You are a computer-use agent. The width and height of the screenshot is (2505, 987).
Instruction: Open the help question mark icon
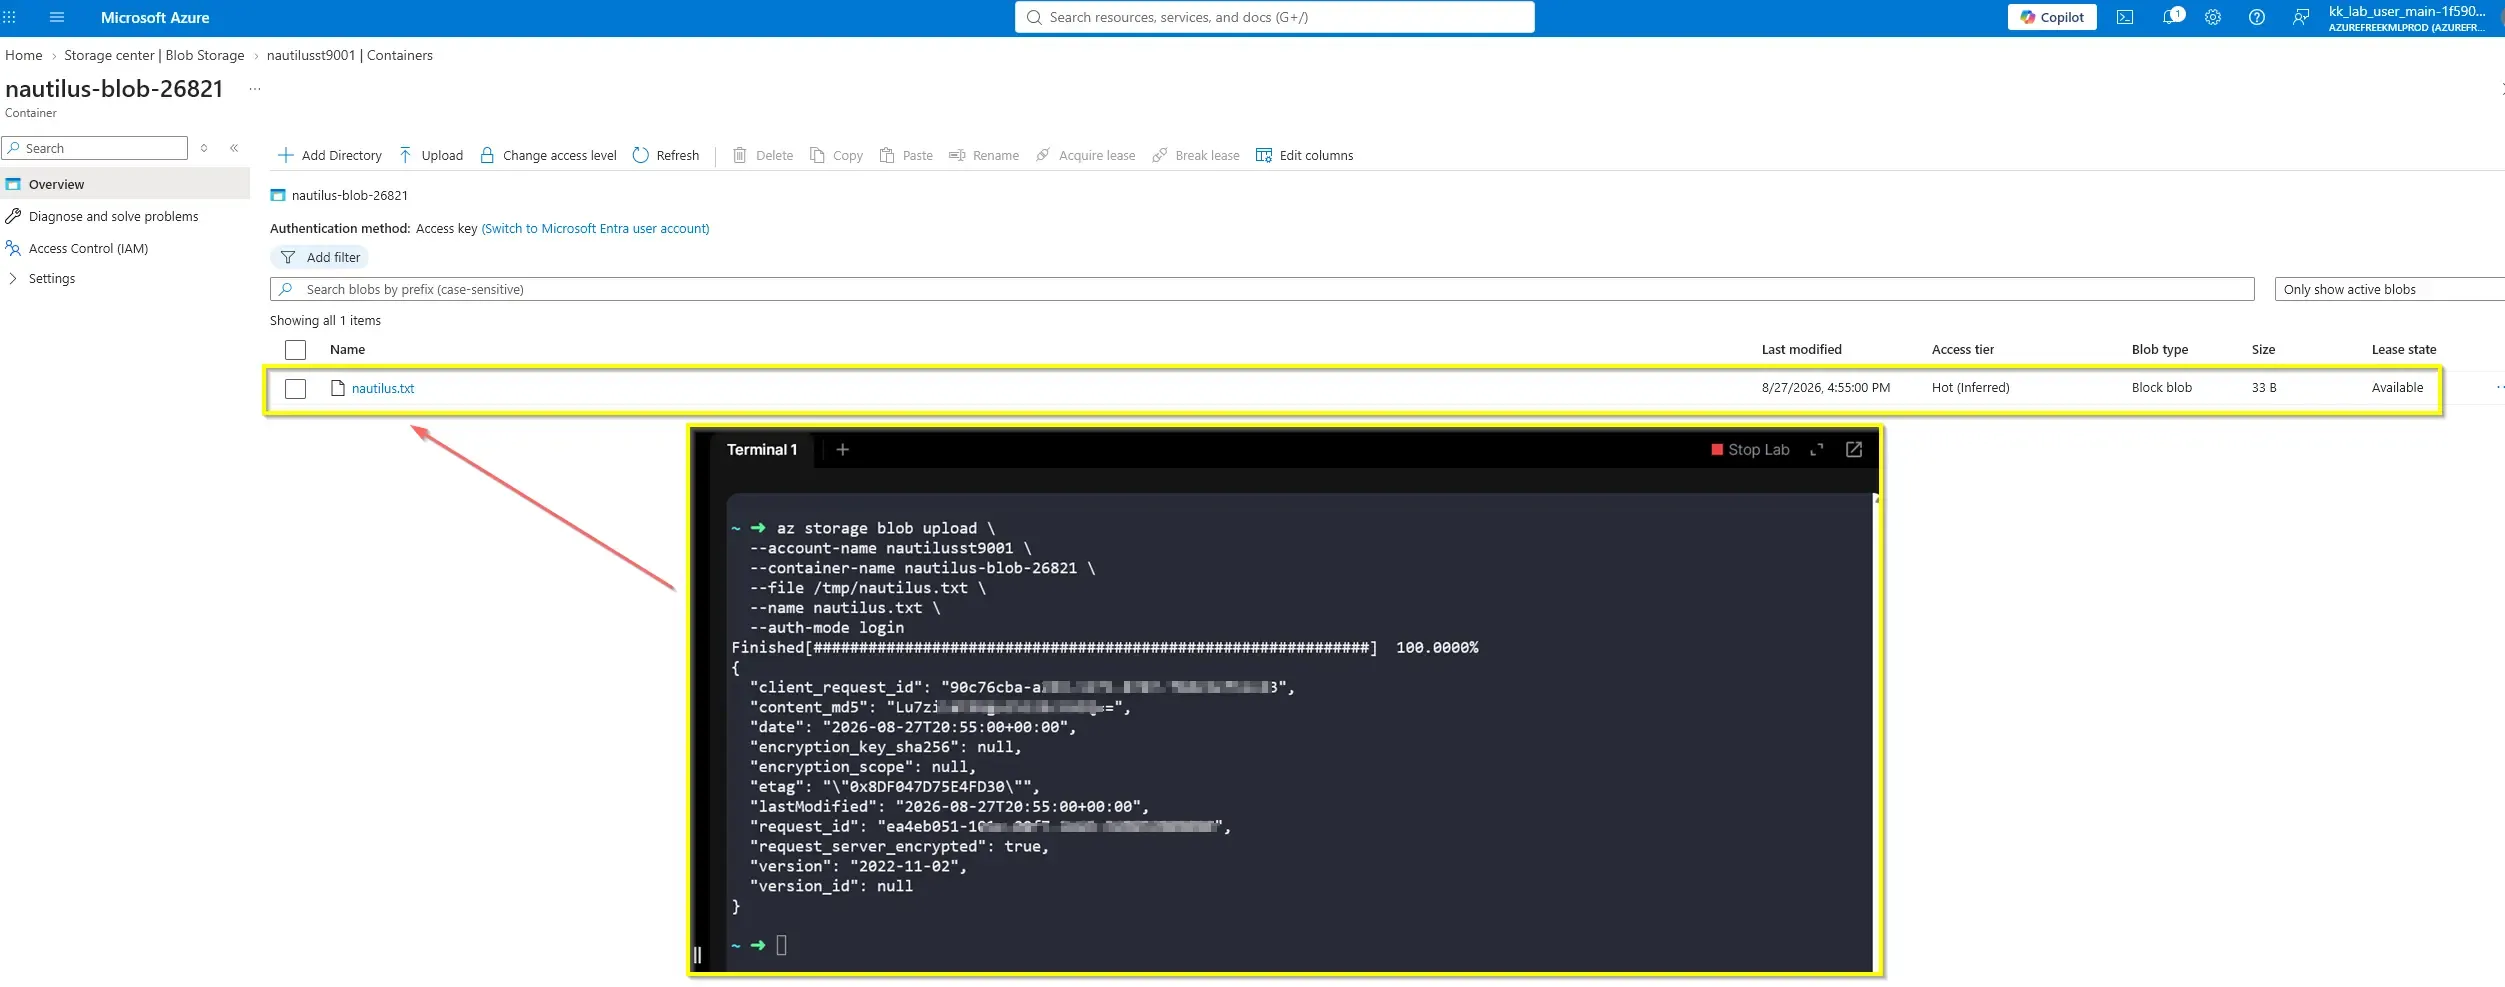[x=2257, y=17]
